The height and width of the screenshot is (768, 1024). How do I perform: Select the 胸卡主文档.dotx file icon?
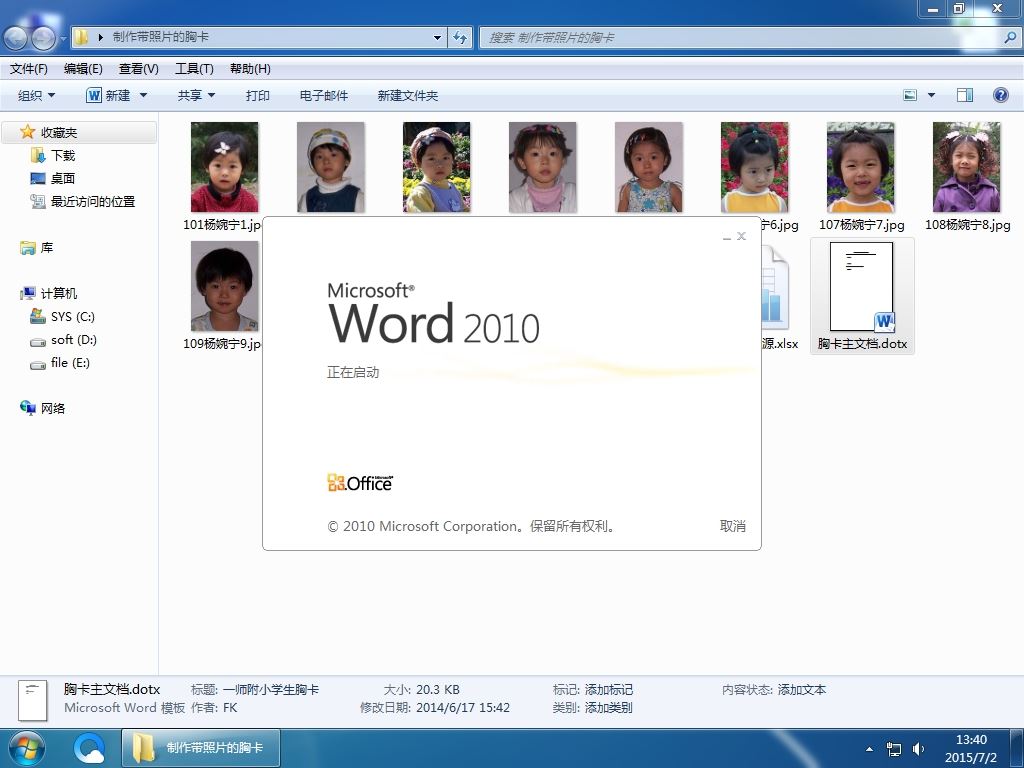862,287
